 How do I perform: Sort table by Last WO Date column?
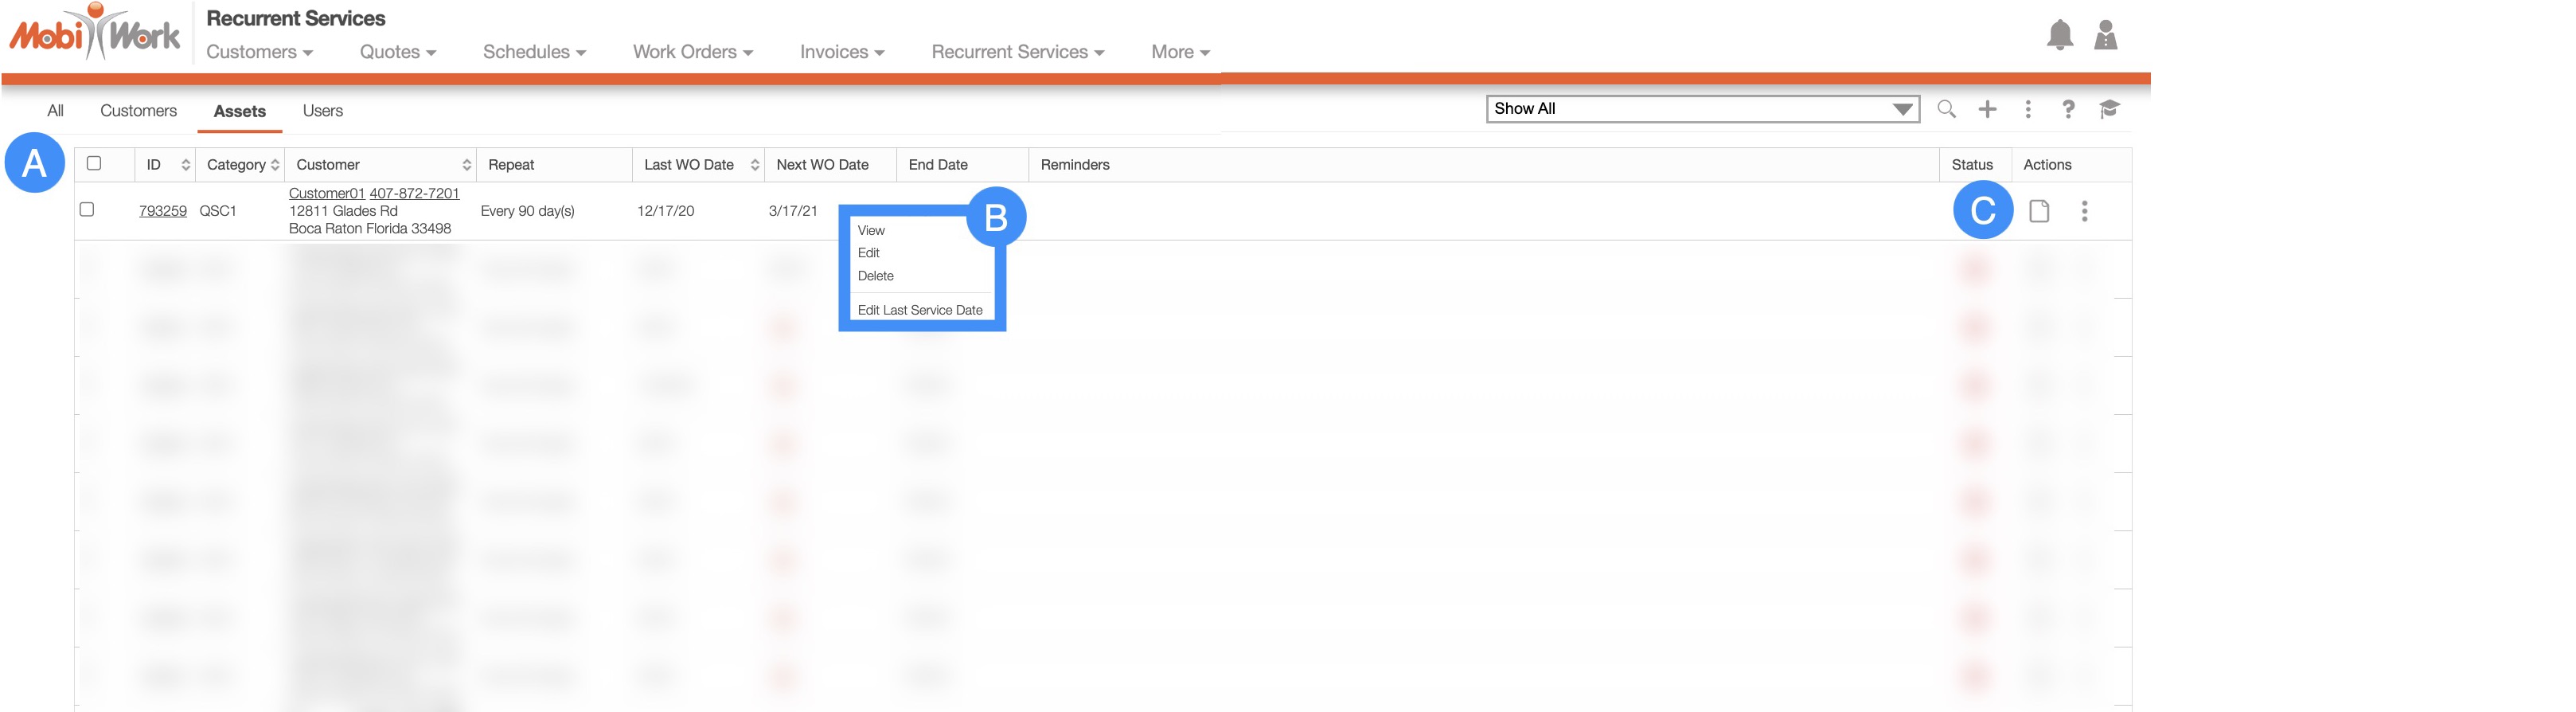(754, 165)
